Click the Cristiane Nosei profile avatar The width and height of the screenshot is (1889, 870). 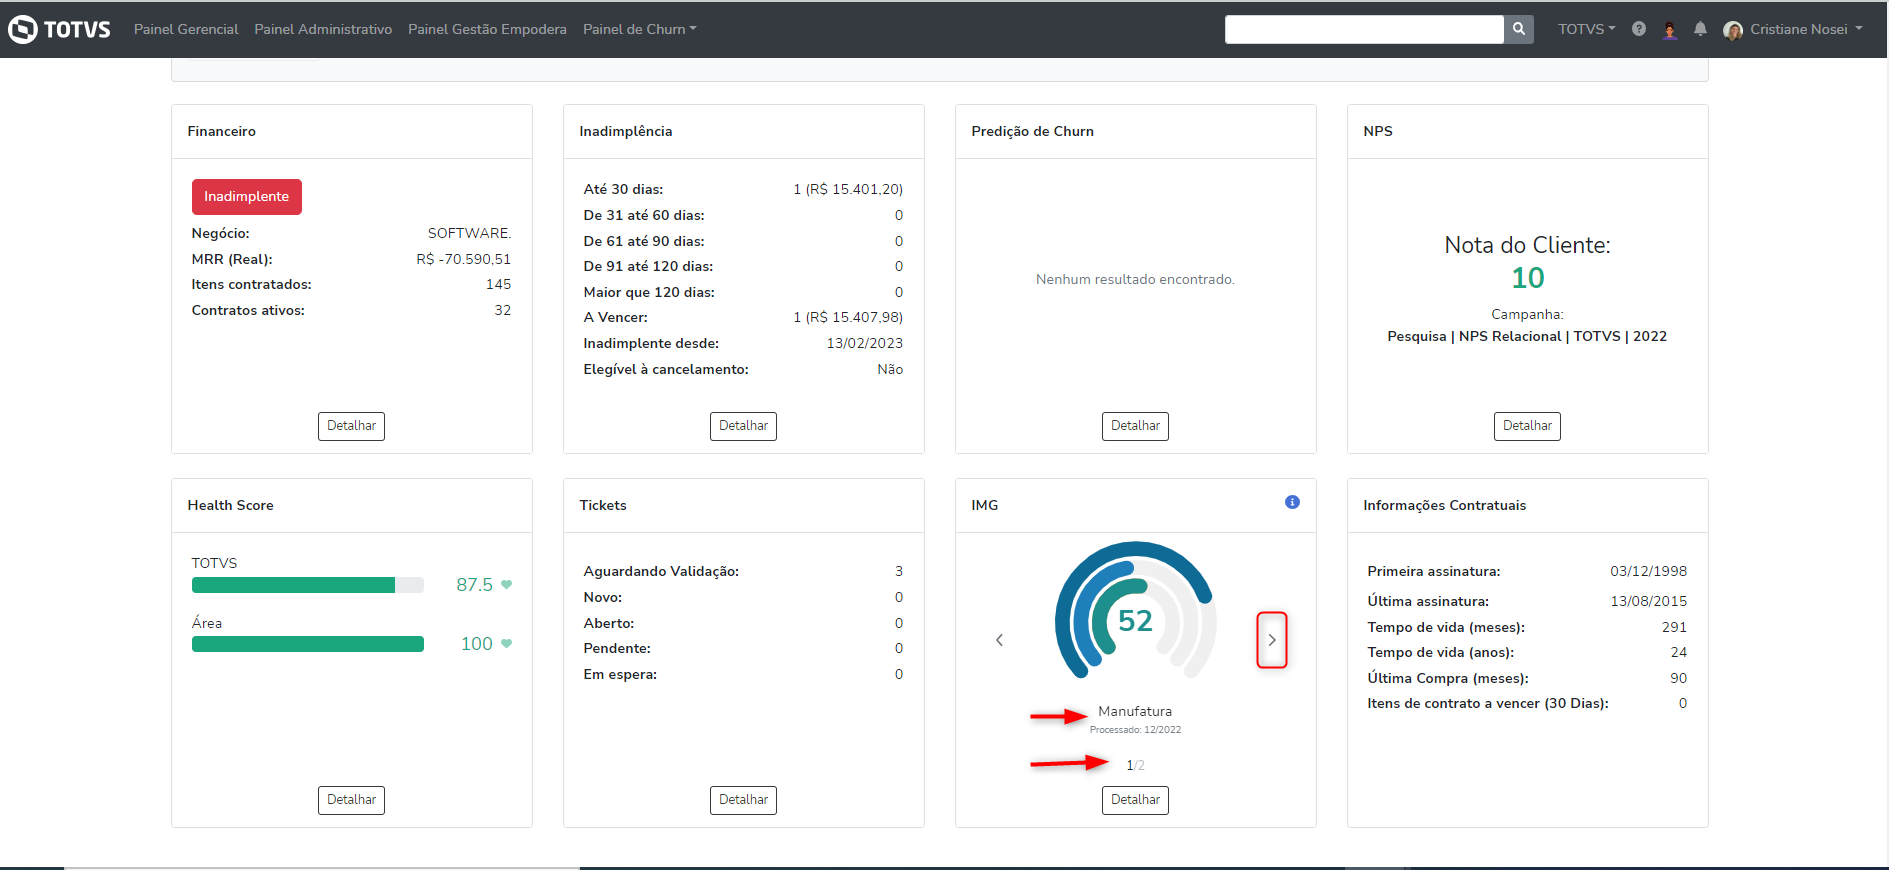tap(1733, 30)
